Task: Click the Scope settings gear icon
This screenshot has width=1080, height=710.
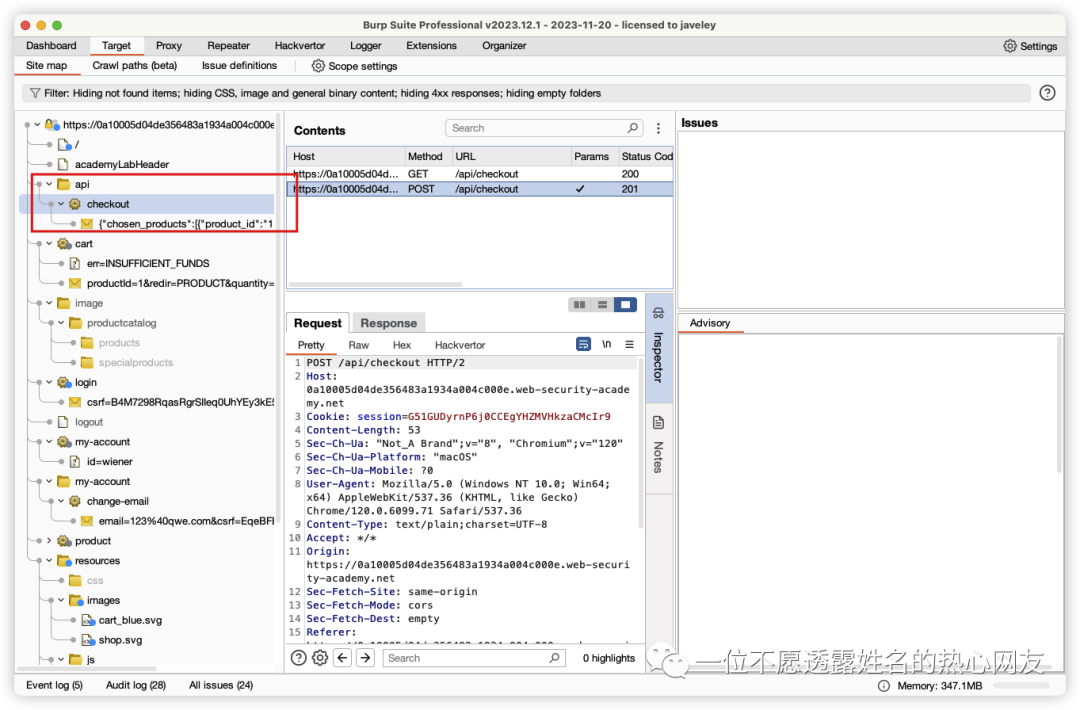Action: coord(318,66)
